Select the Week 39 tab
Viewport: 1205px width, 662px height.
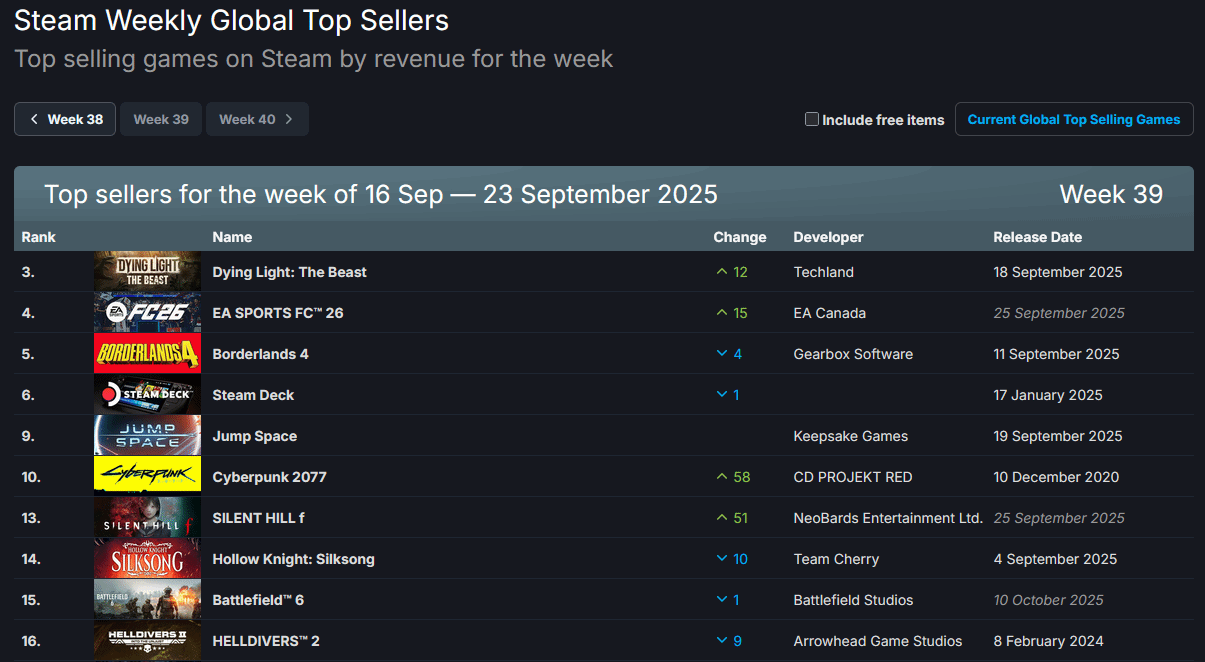tap(161, 119)
